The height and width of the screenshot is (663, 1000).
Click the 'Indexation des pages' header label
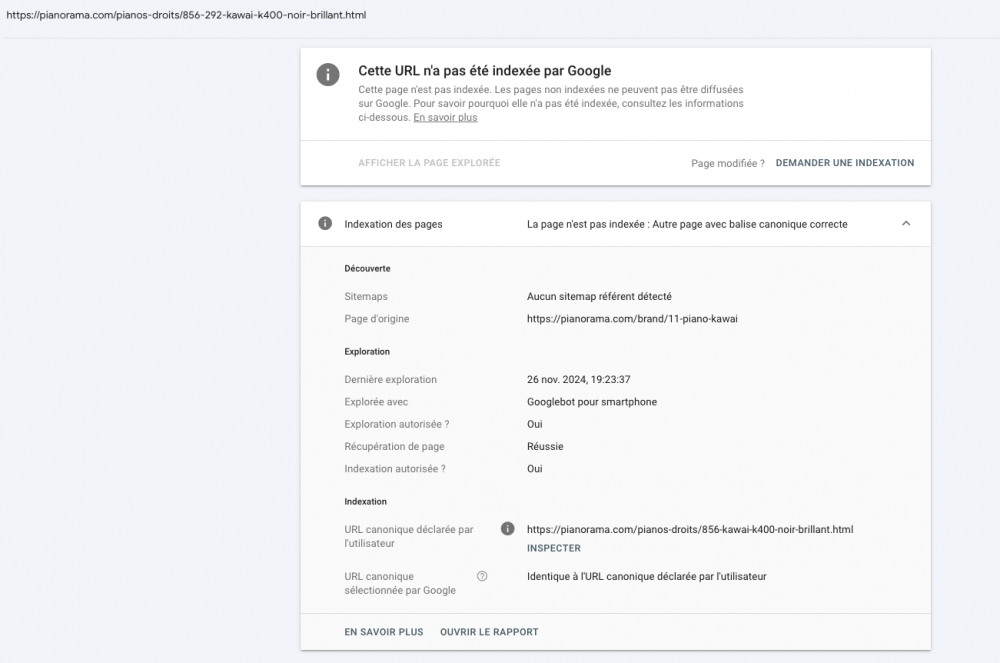coord(393,224)
